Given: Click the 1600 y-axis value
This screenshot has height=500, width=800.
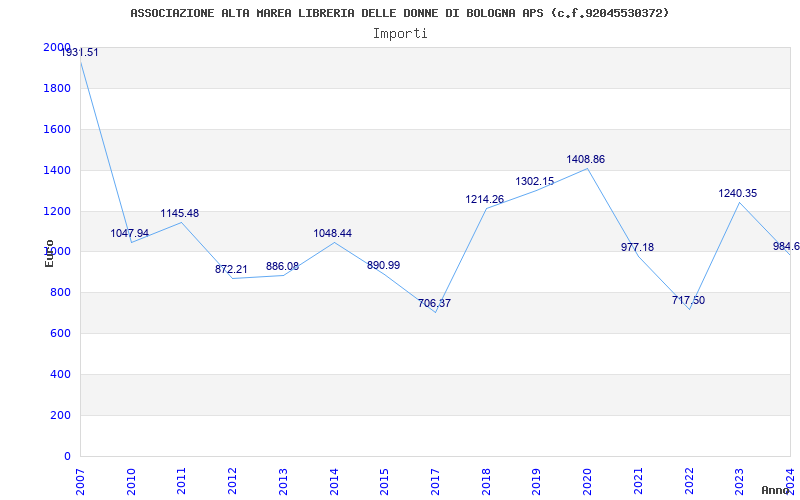Looking at the screenshot, I should point(57,129).
